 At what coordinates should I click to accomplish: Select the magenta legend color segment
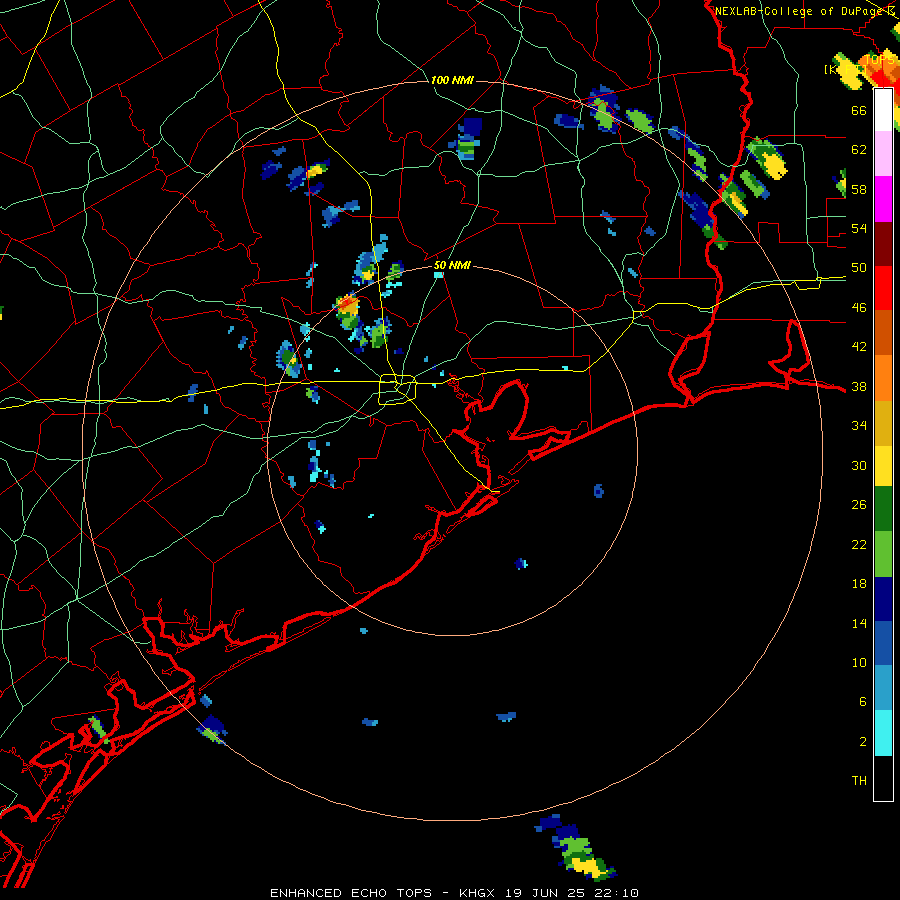(883, 199)
